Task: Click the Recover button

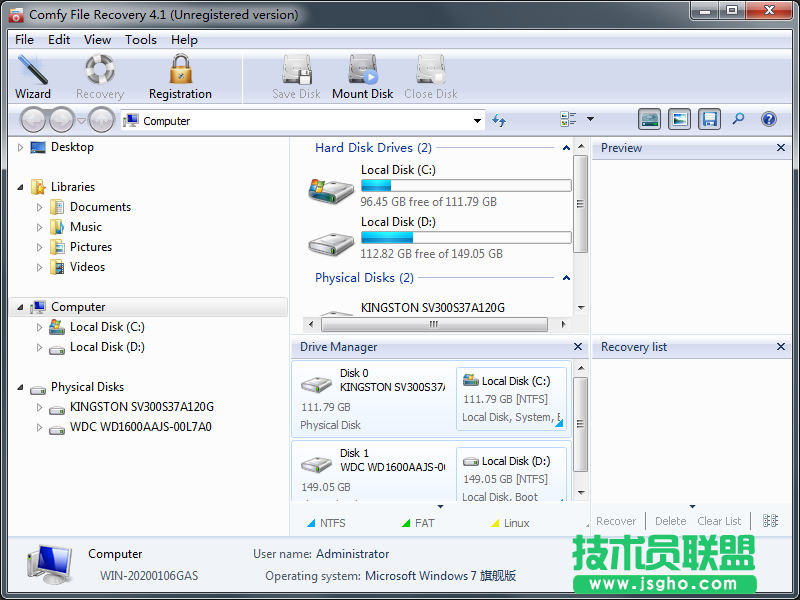Action: click(x=615, y=521)
